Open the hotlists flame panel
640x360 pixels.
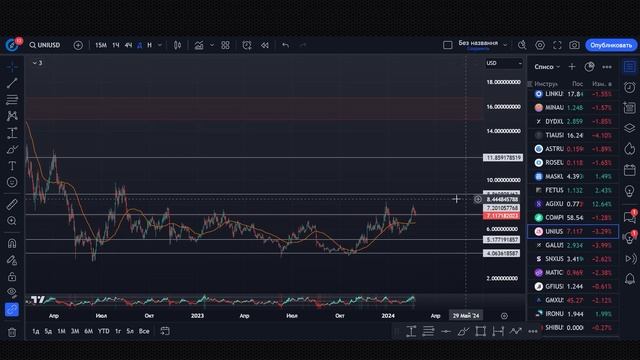coord(629,149)
